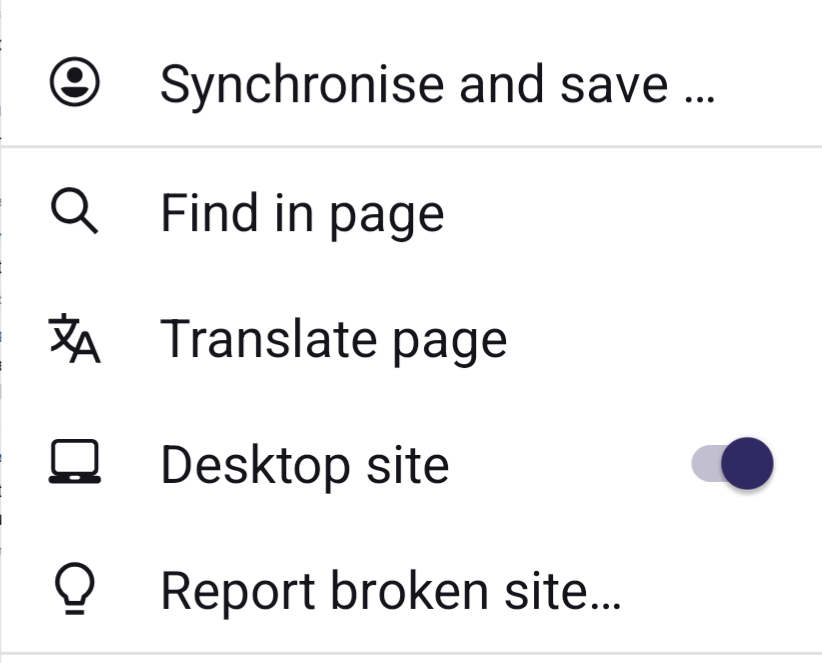
Task: Click the magnifying glass Find icon
Action: pos(74,212)
